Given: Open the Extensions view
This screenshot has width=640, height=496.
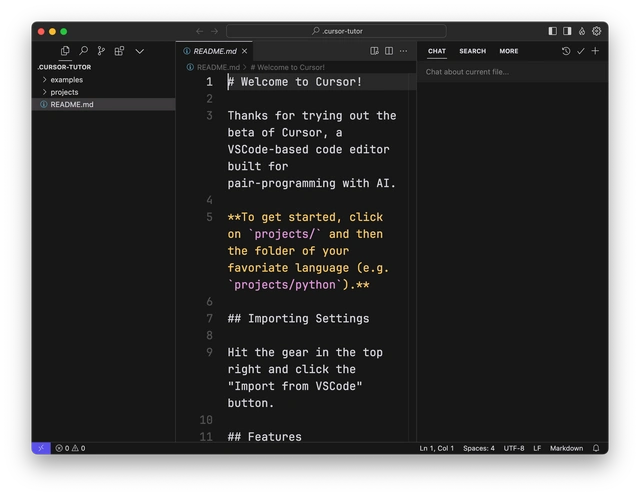Looking at the screenshot, I should pyautogui.click(x=119, y=51).
